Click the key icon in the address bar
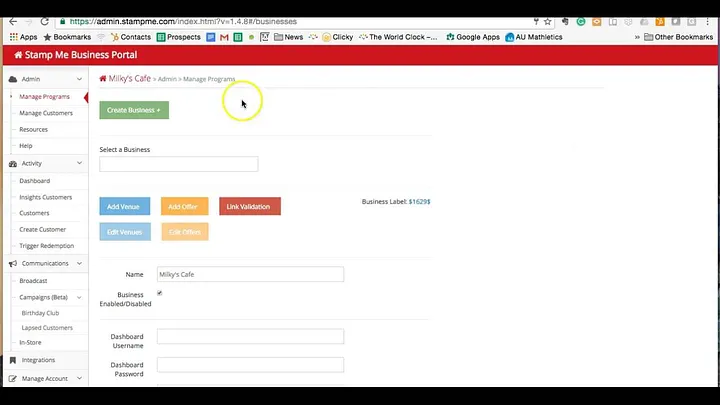The height and width of the screenshot is (405, 720). coord(536,22)
